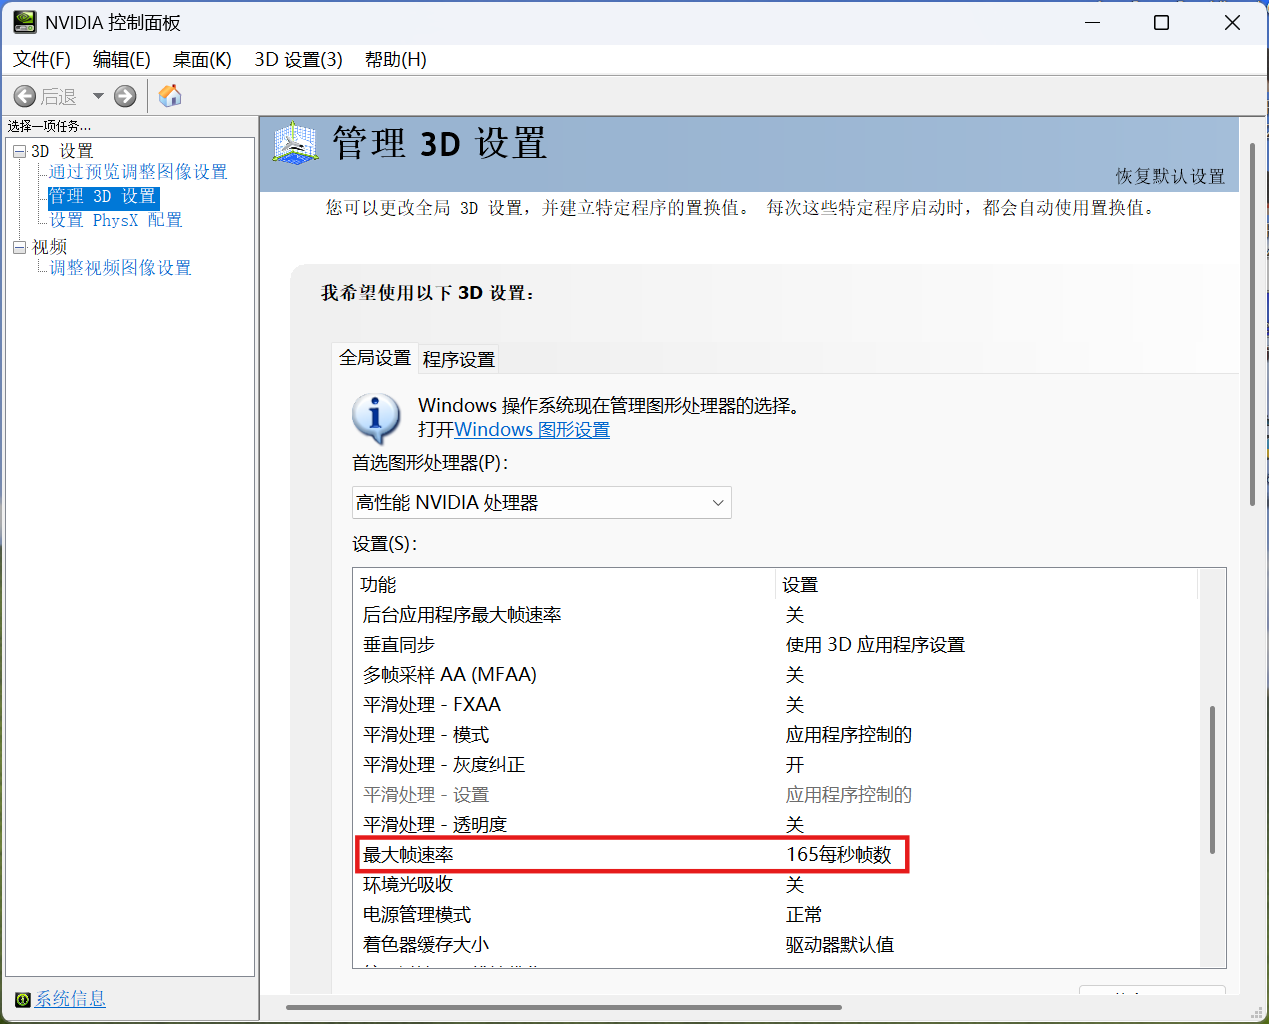Select the 平滑处理 - FXAA row
1269x1024 pixels.
[775, 705]
